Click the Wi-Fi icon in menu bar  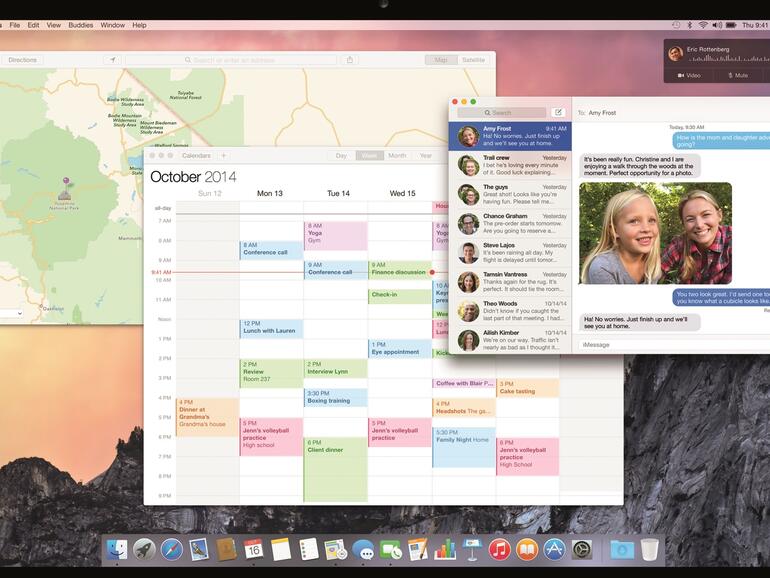pyautogui.click(x=703, y=25)
